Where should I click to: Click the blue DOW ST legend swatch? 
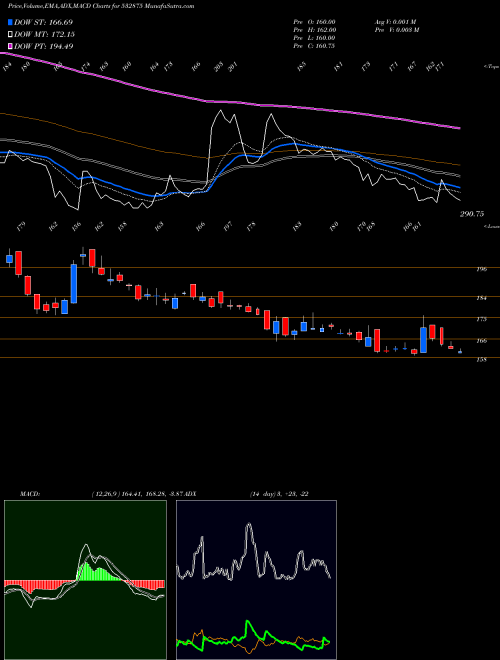pos(10,22)
